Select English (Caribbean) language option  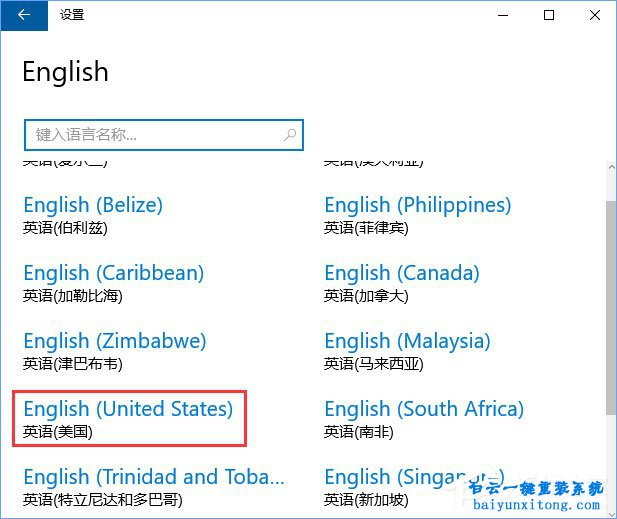pyautogui.click(x=113, y=274)
